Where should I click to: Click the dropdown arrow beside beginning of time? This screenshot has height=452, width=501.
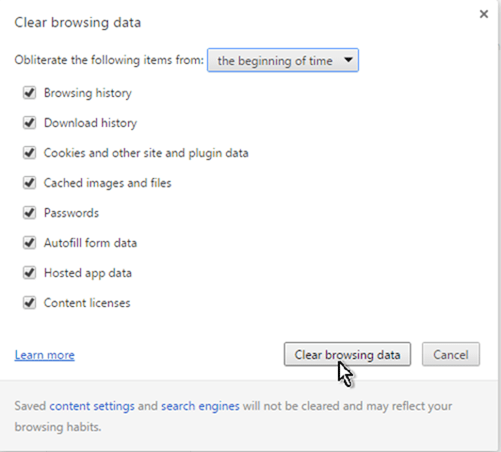pos(348,60)
